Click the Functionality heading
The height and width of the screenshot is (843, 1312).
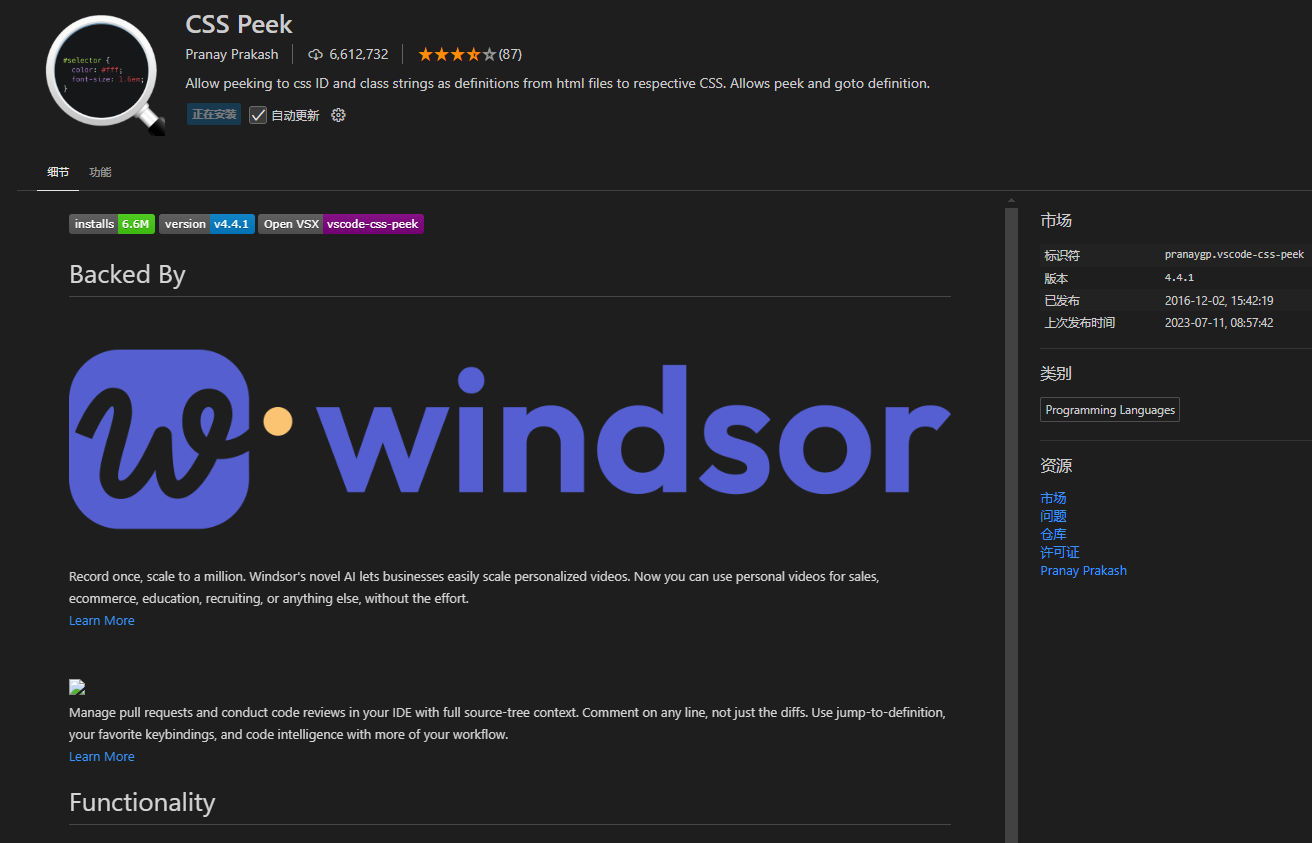[142, 802]
